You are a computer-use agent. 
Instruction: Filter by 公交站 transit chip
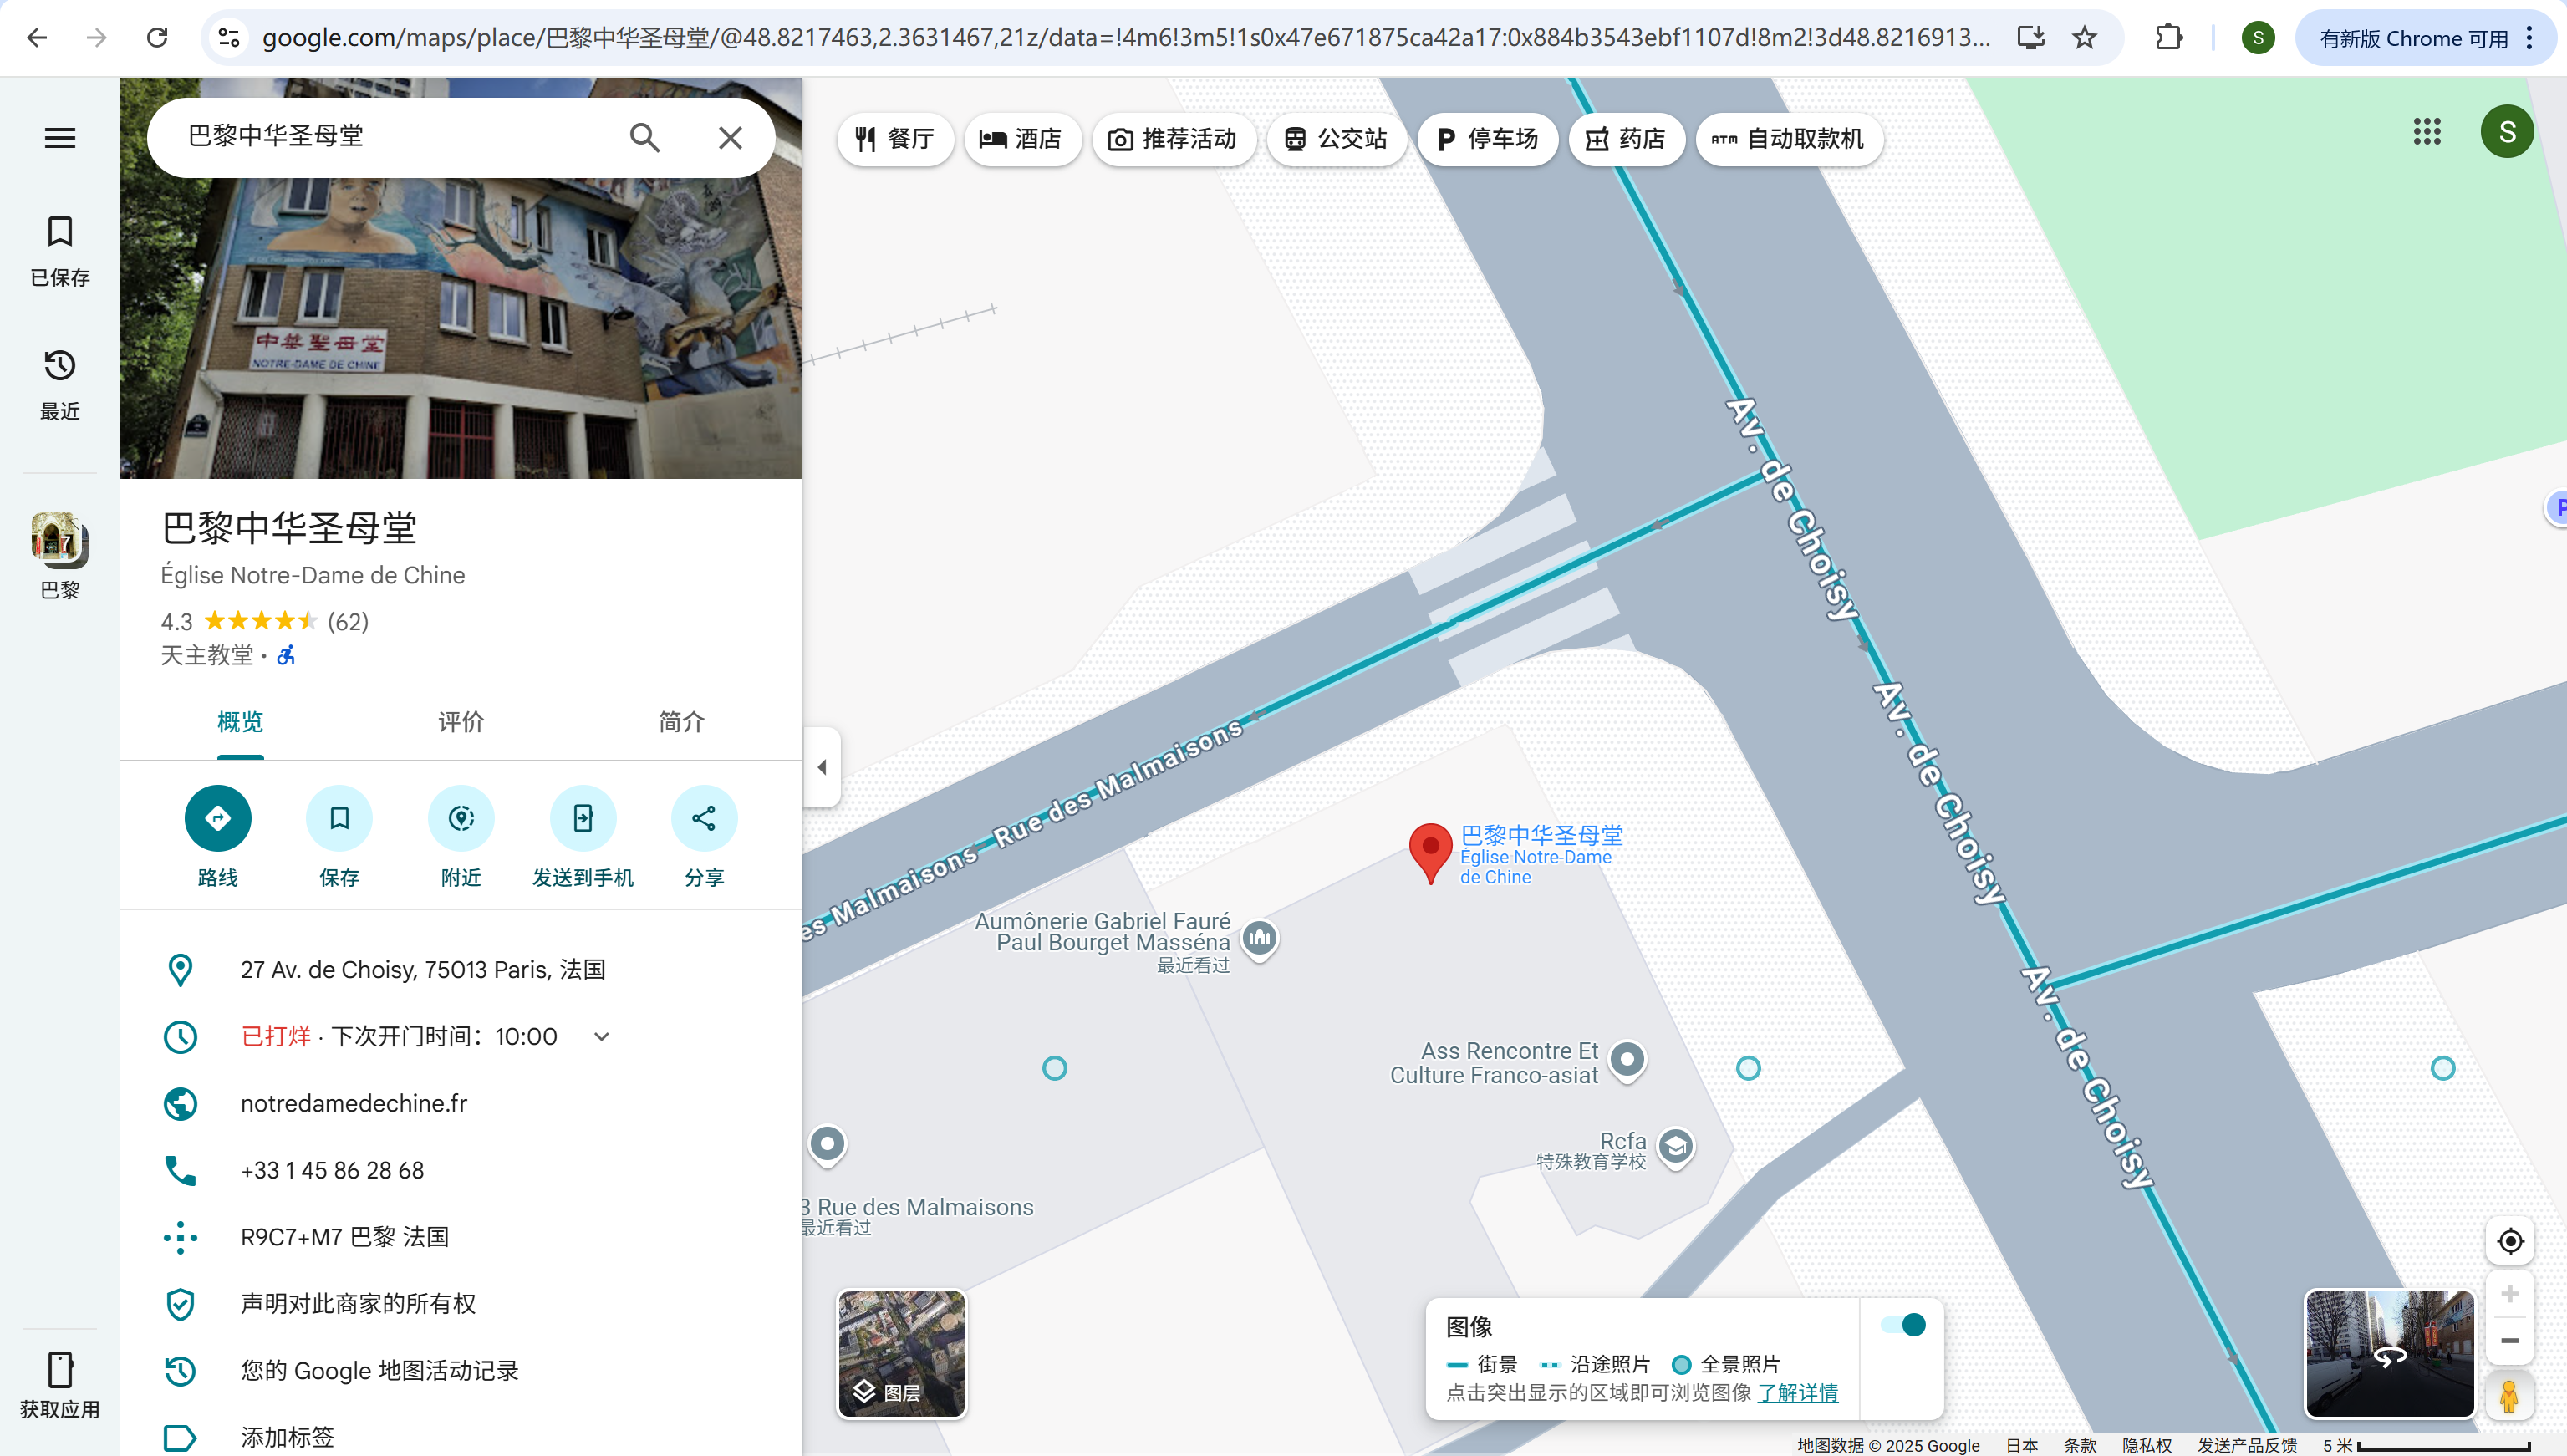click(x=1336, y=139)
